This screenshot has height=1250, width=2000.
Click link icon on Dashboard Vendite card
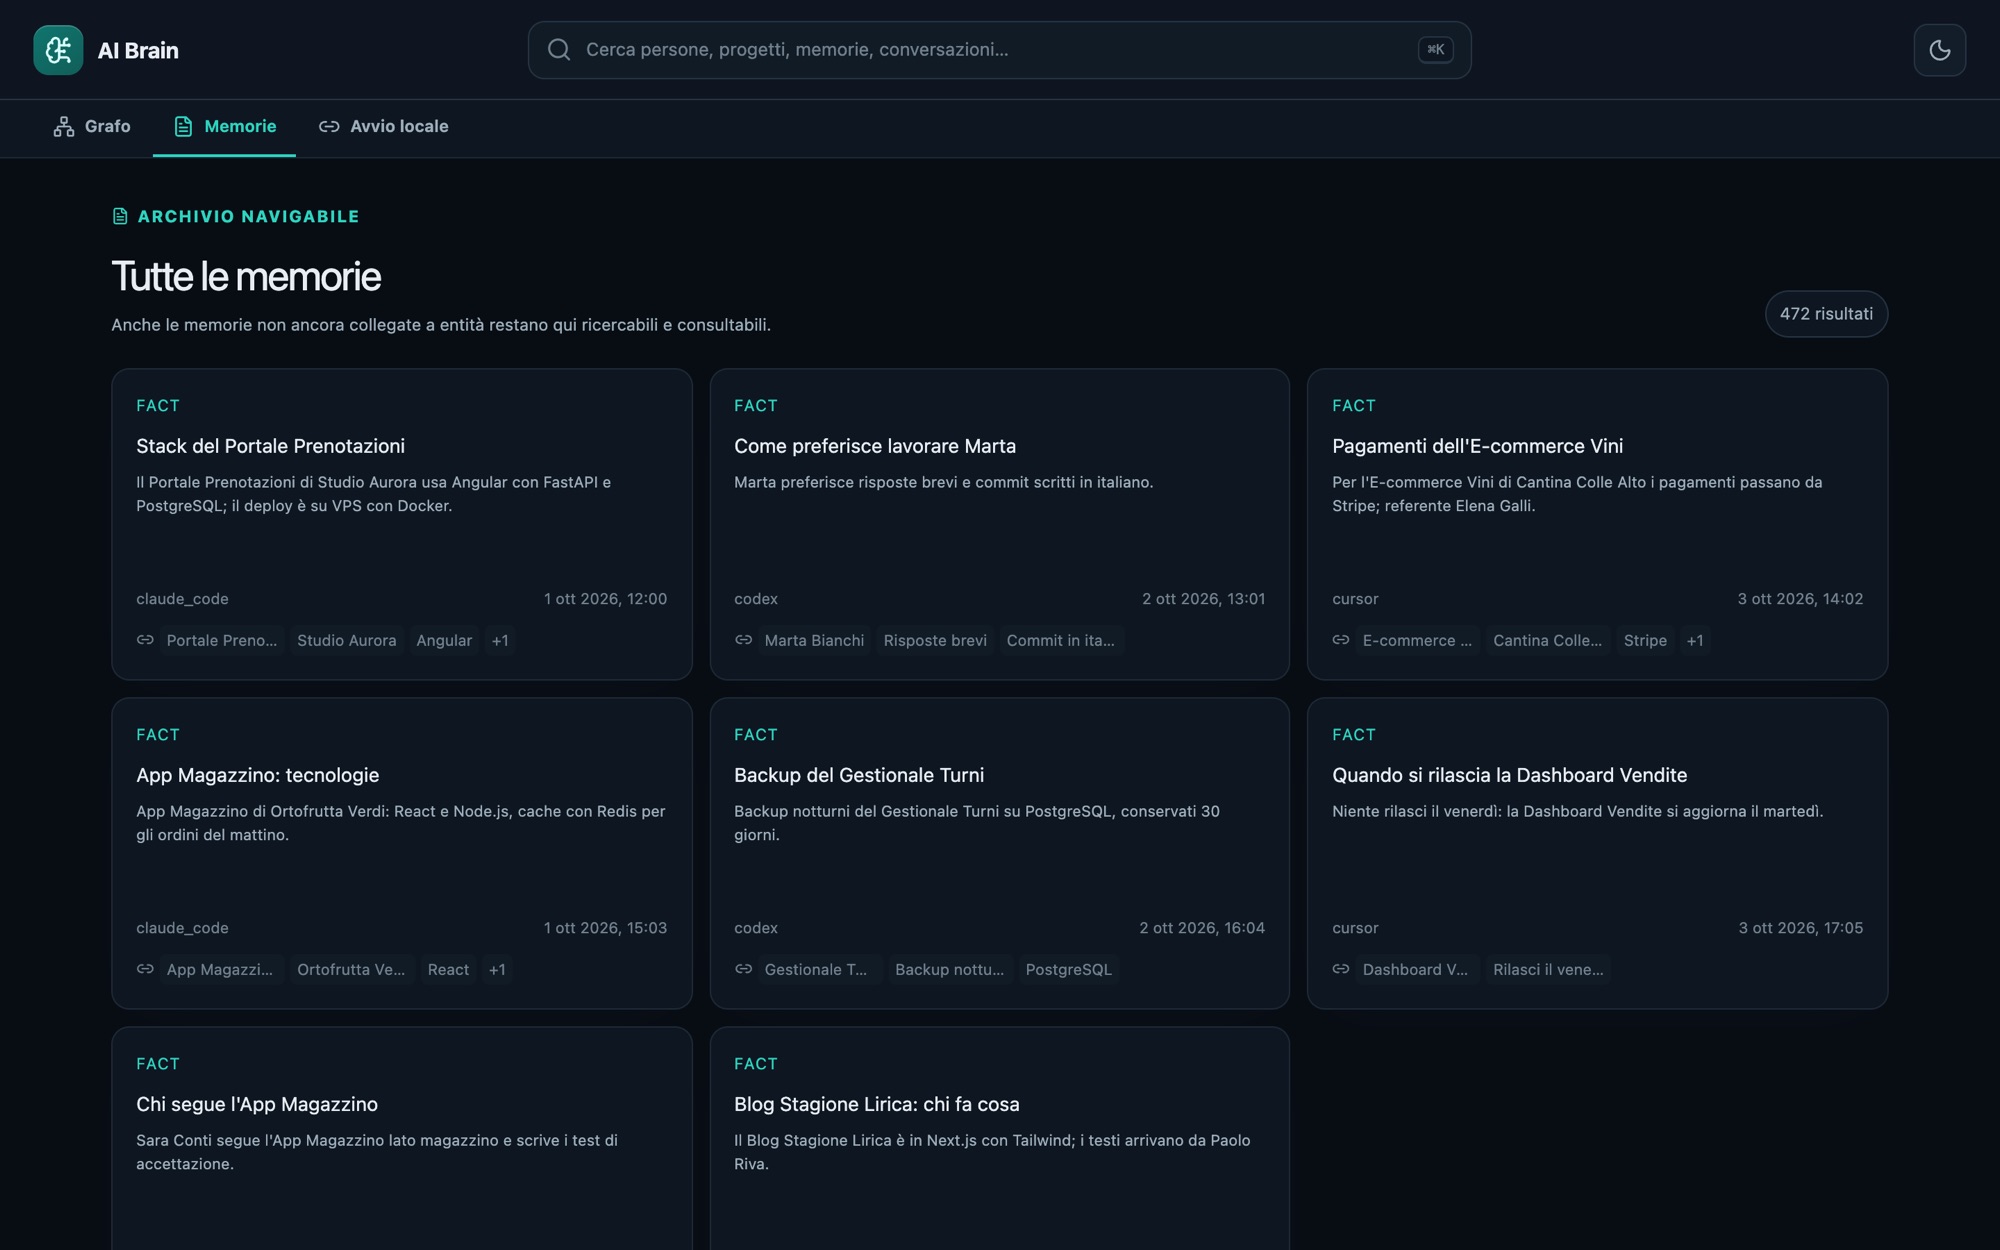[x=1341, y=969]
